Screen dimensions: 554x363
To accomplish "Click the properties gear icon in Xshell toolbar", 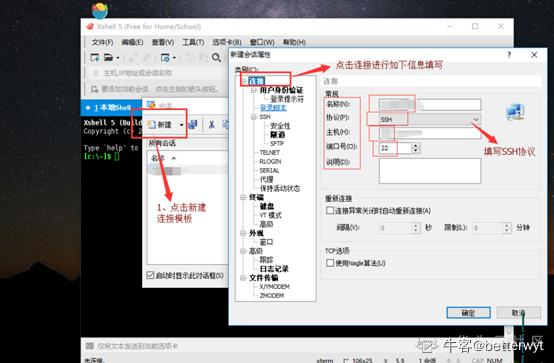I will 165,57.
